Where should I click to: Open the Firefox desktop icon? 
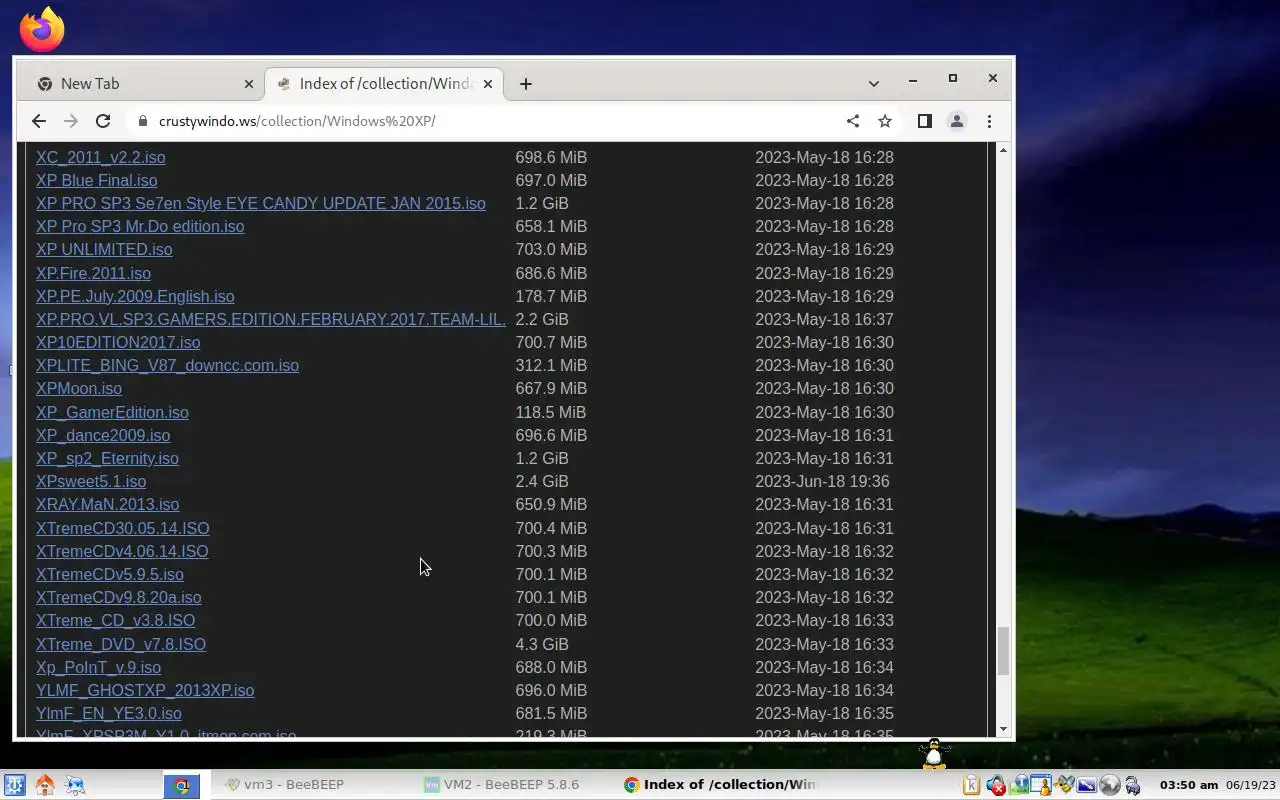click(x=42, y=30)
